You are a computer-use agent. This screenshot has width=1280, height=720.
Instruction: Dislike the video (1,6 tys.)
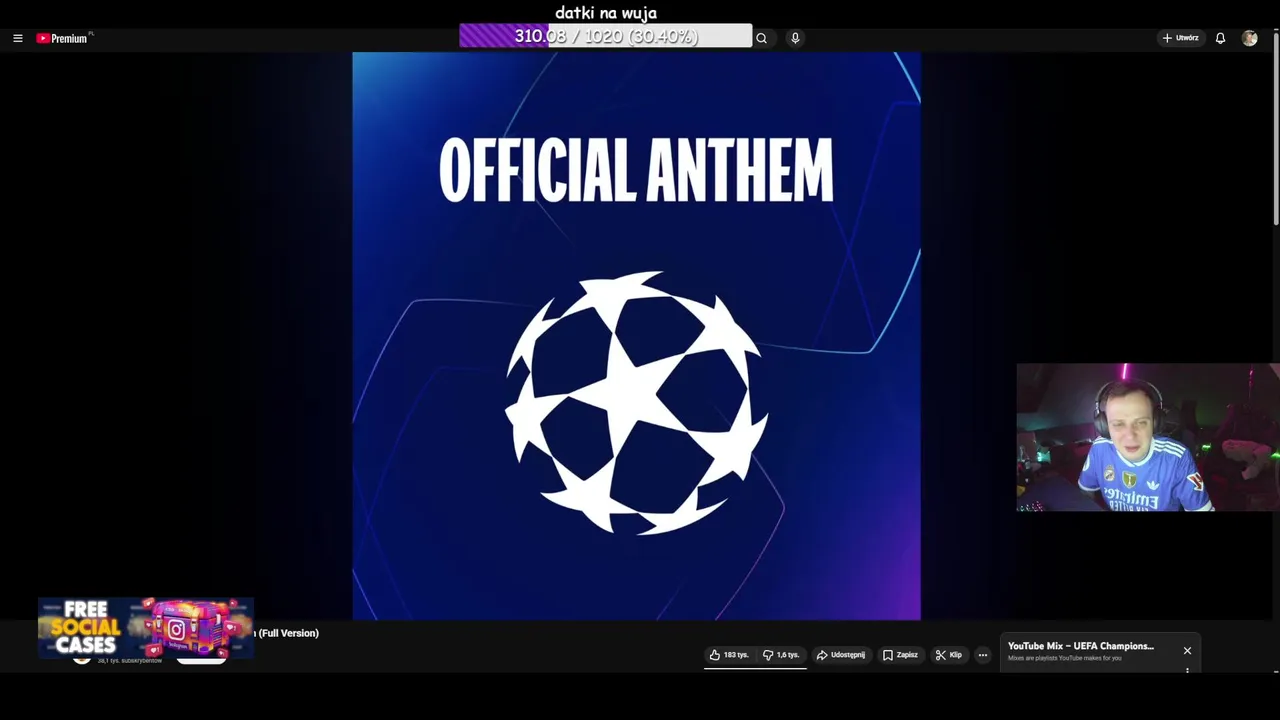point(781,655)
